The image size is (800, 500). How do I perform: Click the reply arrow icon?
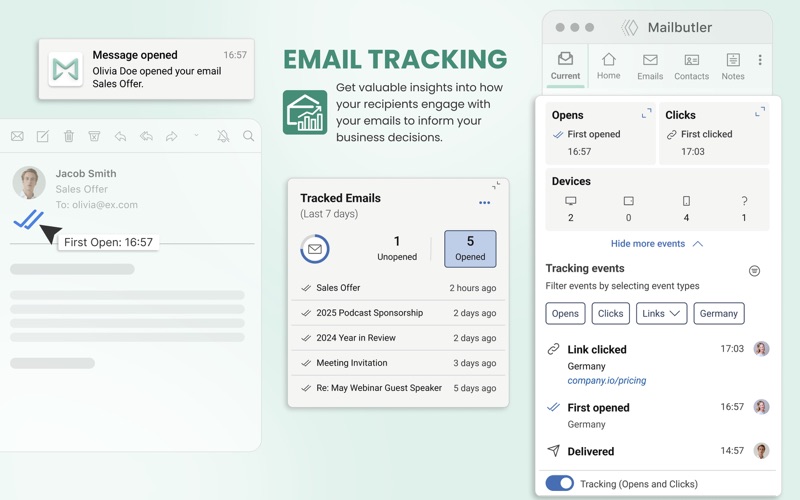coord(120,136)
